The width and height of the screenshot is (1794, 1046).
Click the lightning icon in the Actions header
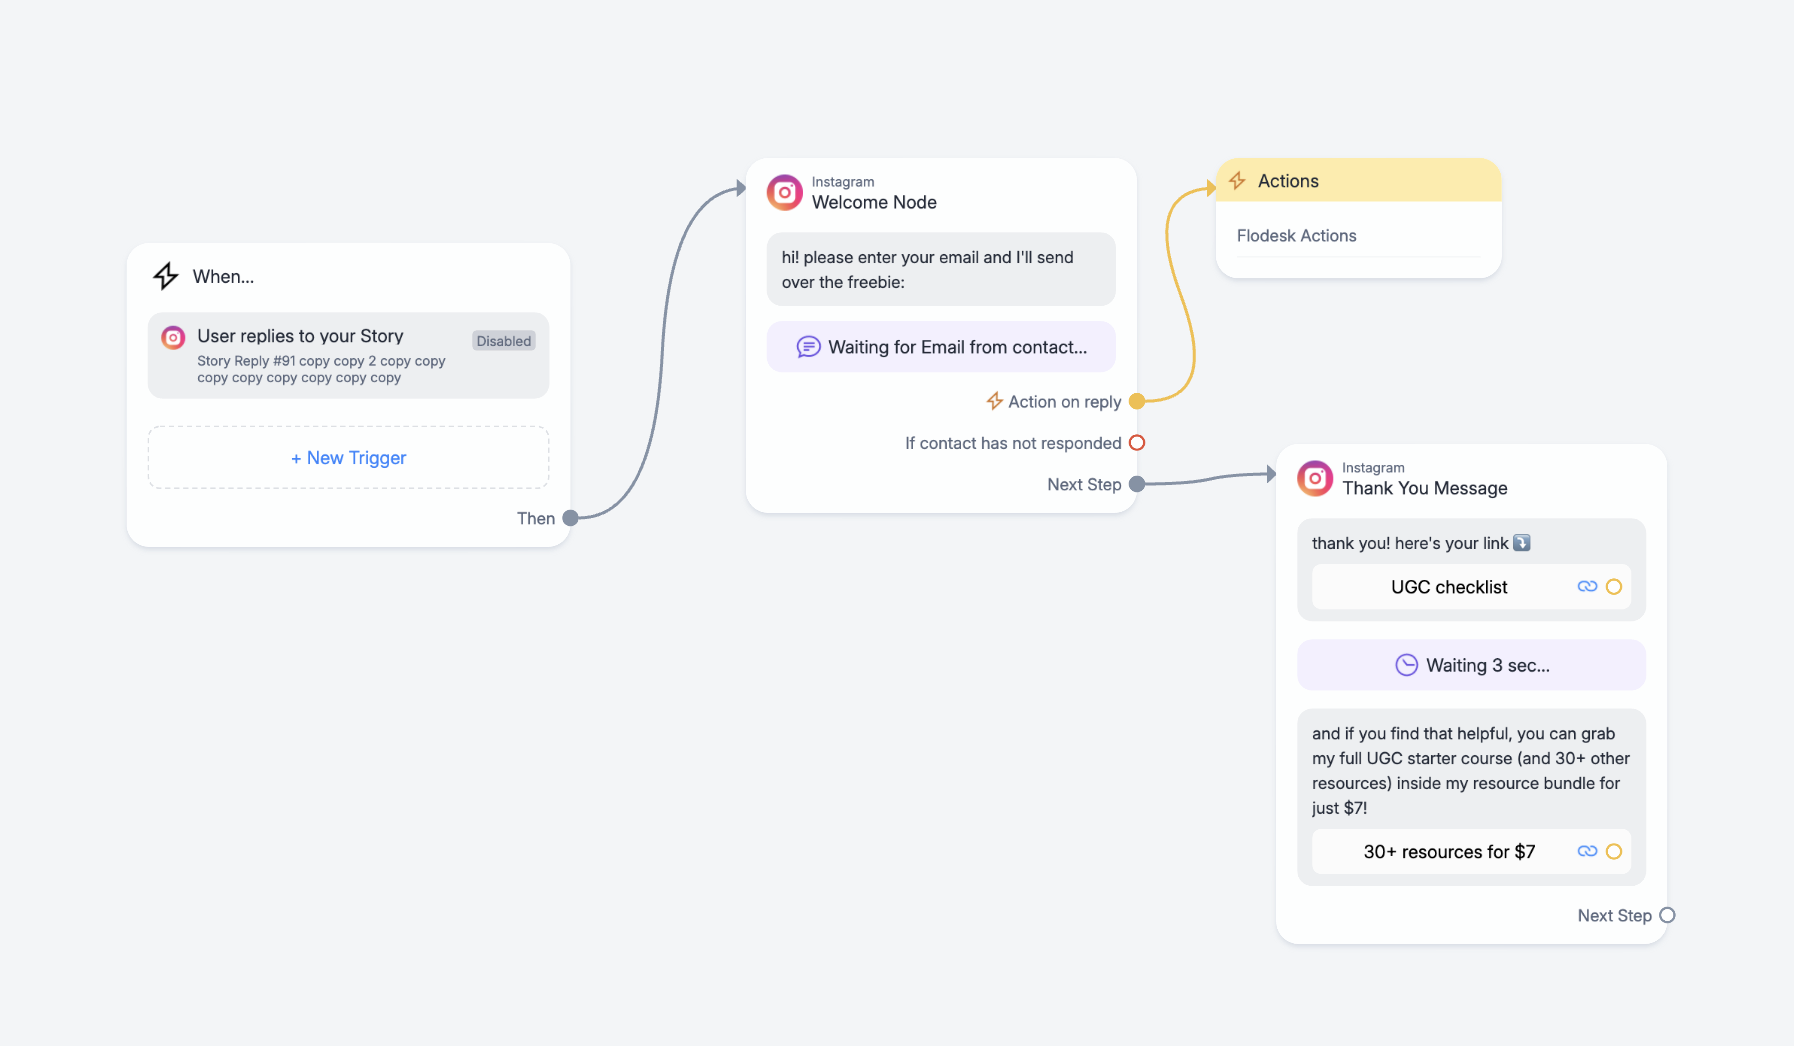(1238, 181)
